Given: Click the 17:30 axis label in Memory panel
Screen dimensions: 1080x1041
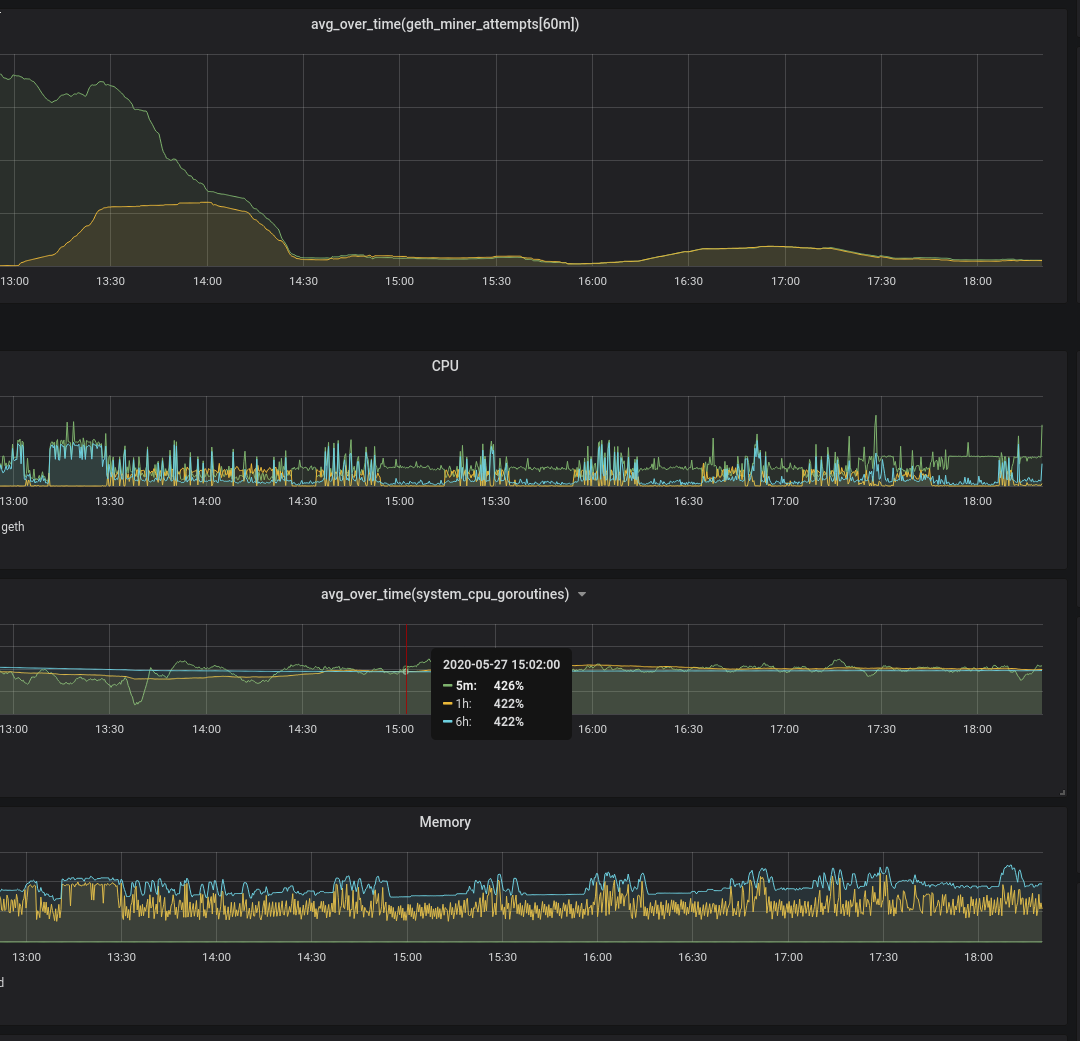Looking at the screenshot, I should (883, 957).
